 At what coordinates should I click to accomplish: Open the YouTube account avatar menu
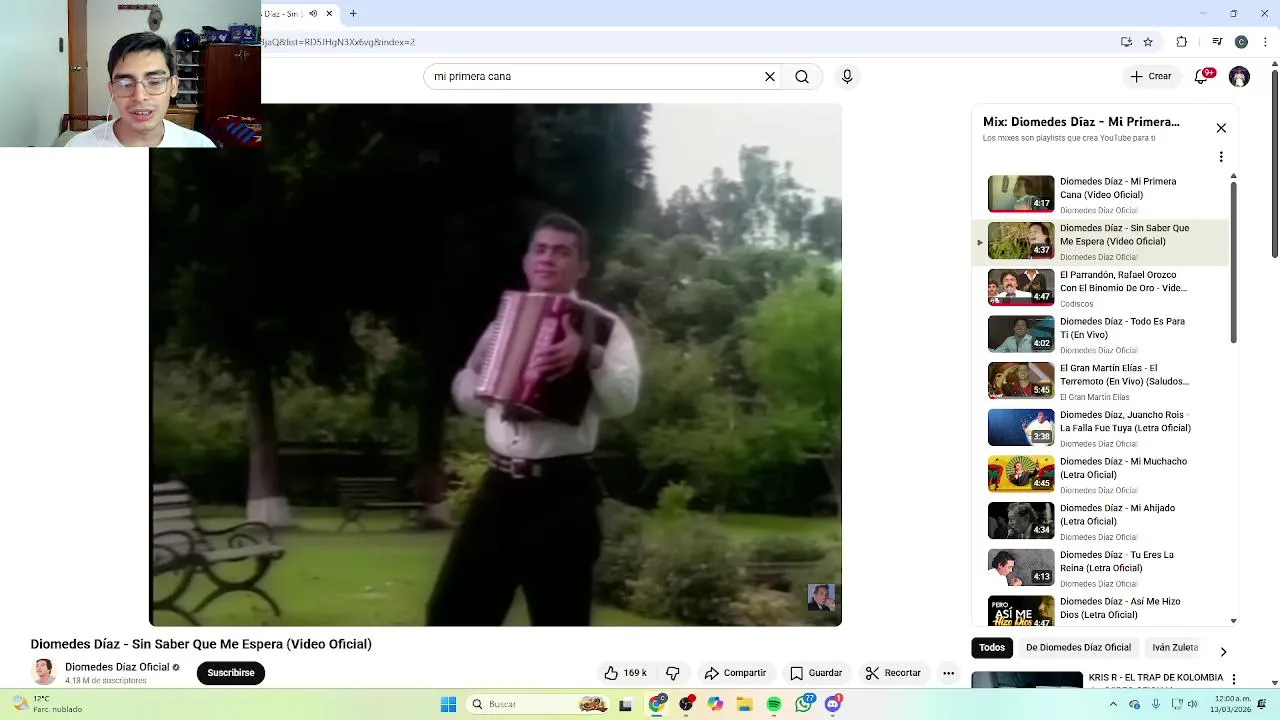tap(1239, 76)
